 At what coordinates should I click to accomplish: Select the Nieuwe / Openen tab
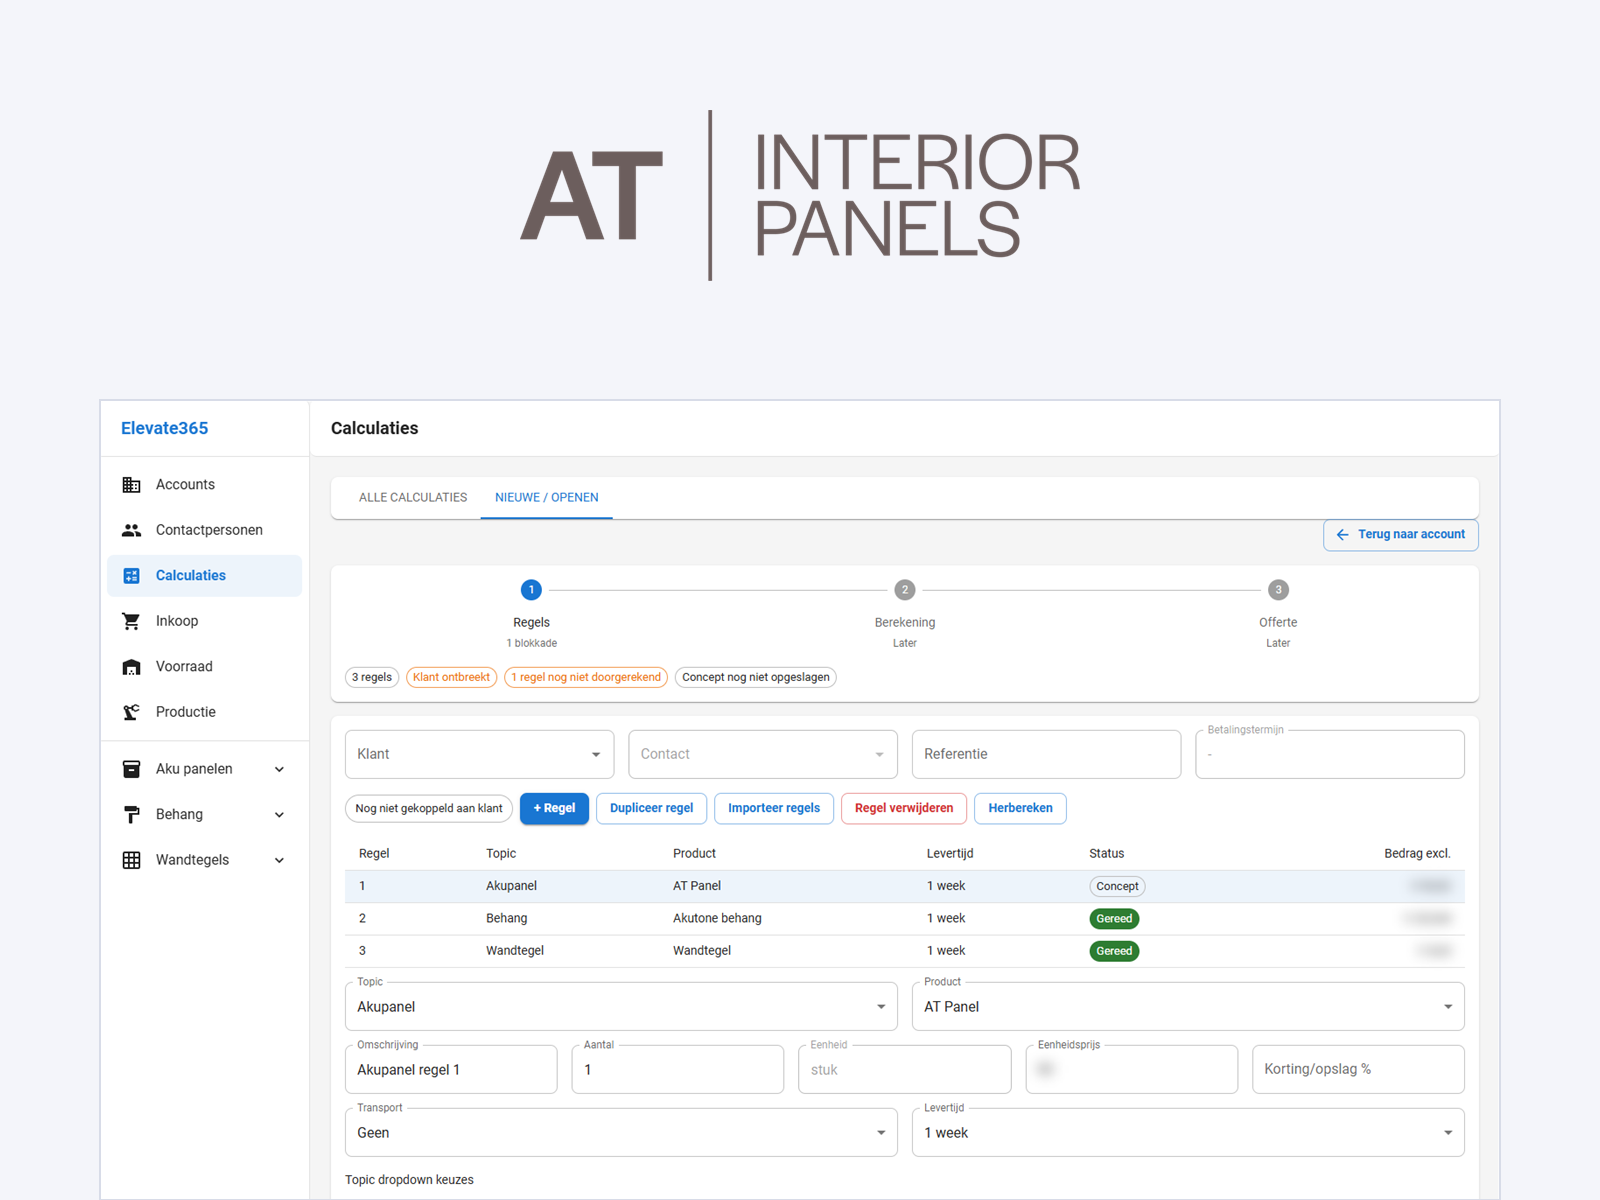(547, 498)
